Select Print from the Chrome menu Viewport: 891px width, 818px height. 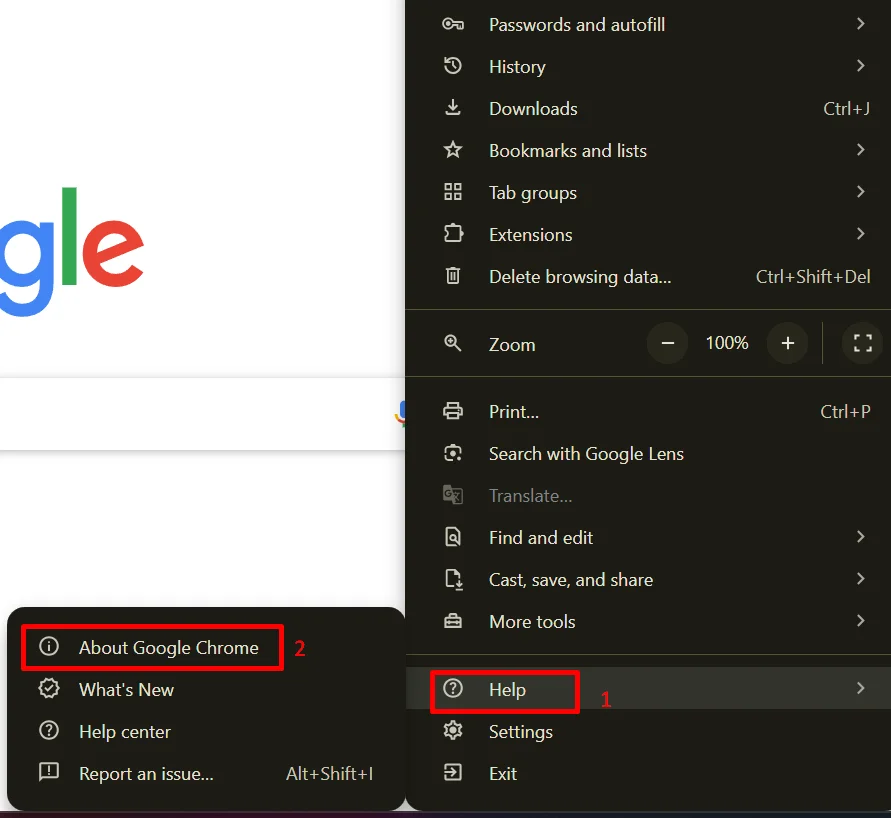click(514, 411)
